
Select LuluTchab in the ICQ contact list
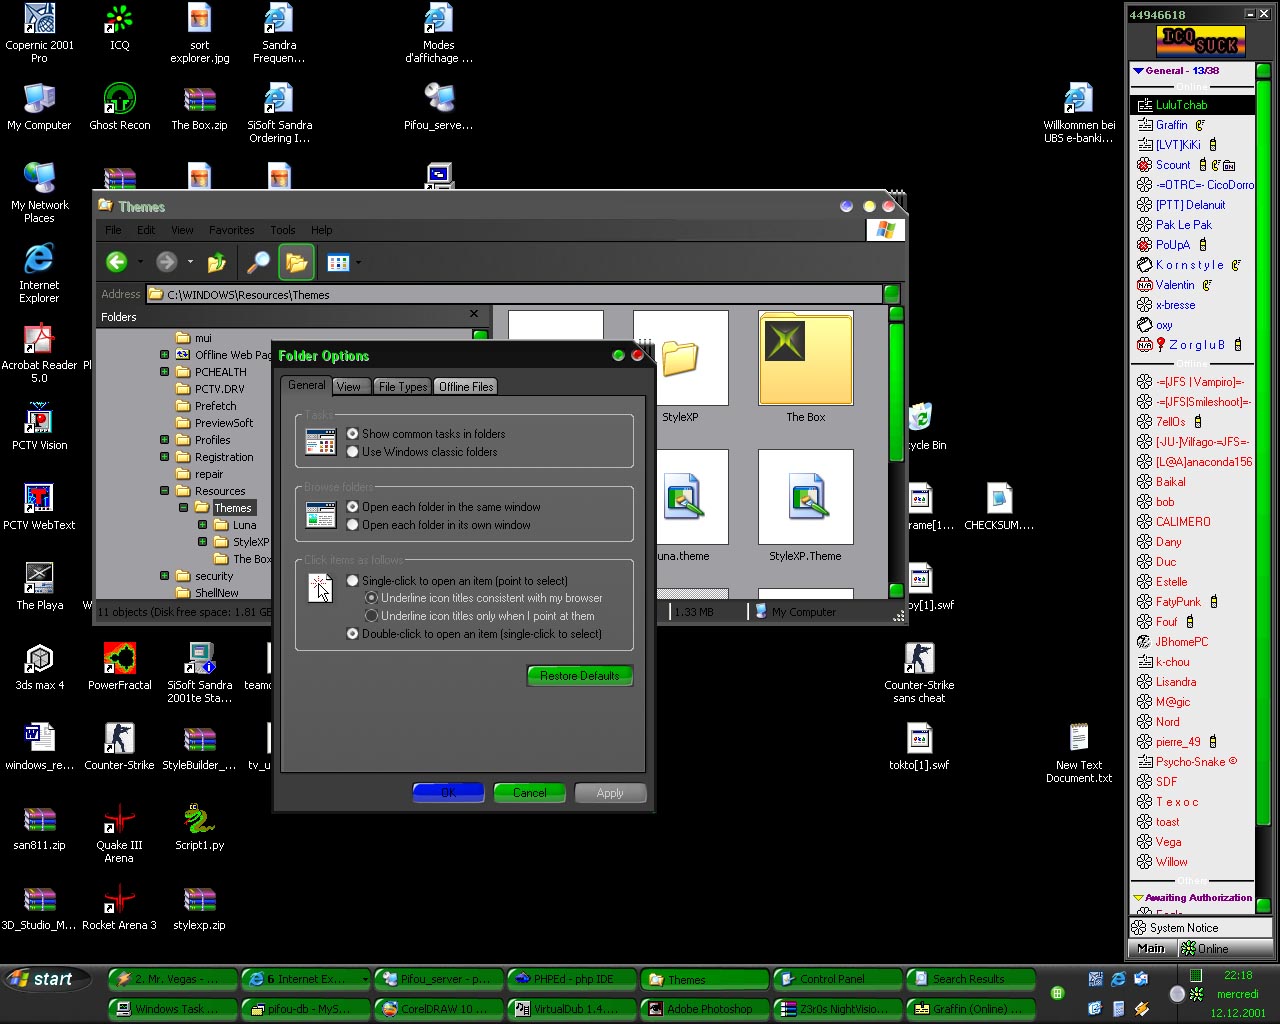point(1193,105)
